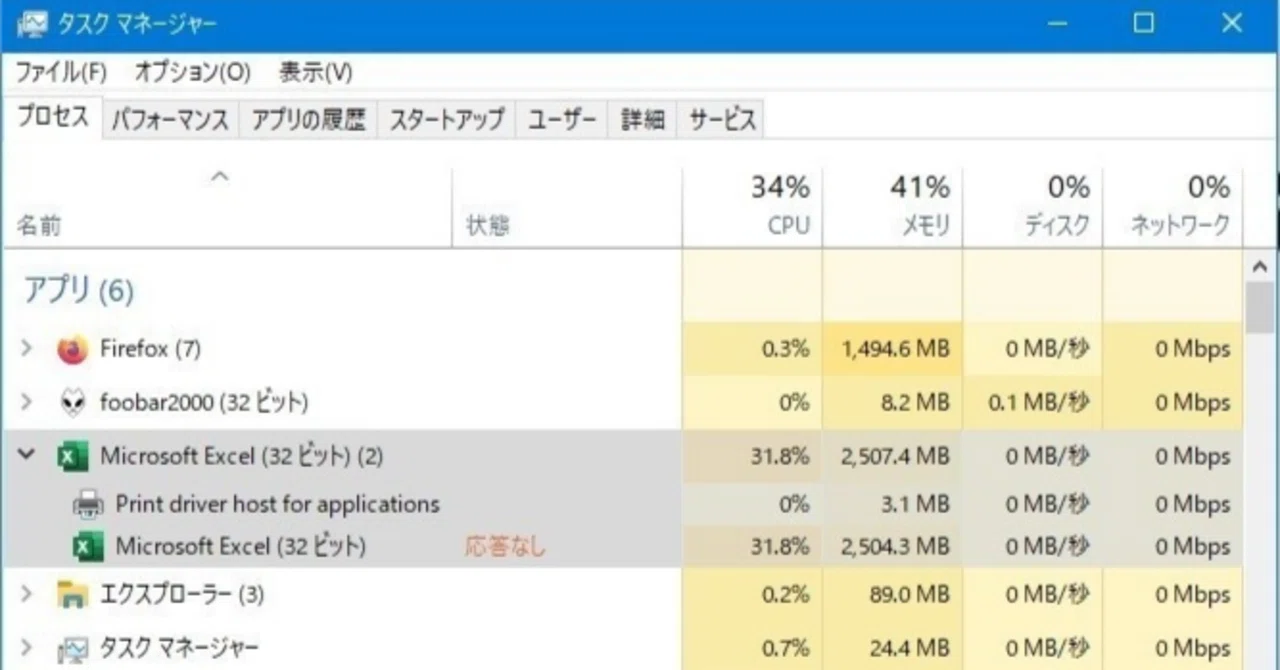
Task: Switch to the 詳細 tab
Action: click(x=643, y=120)
